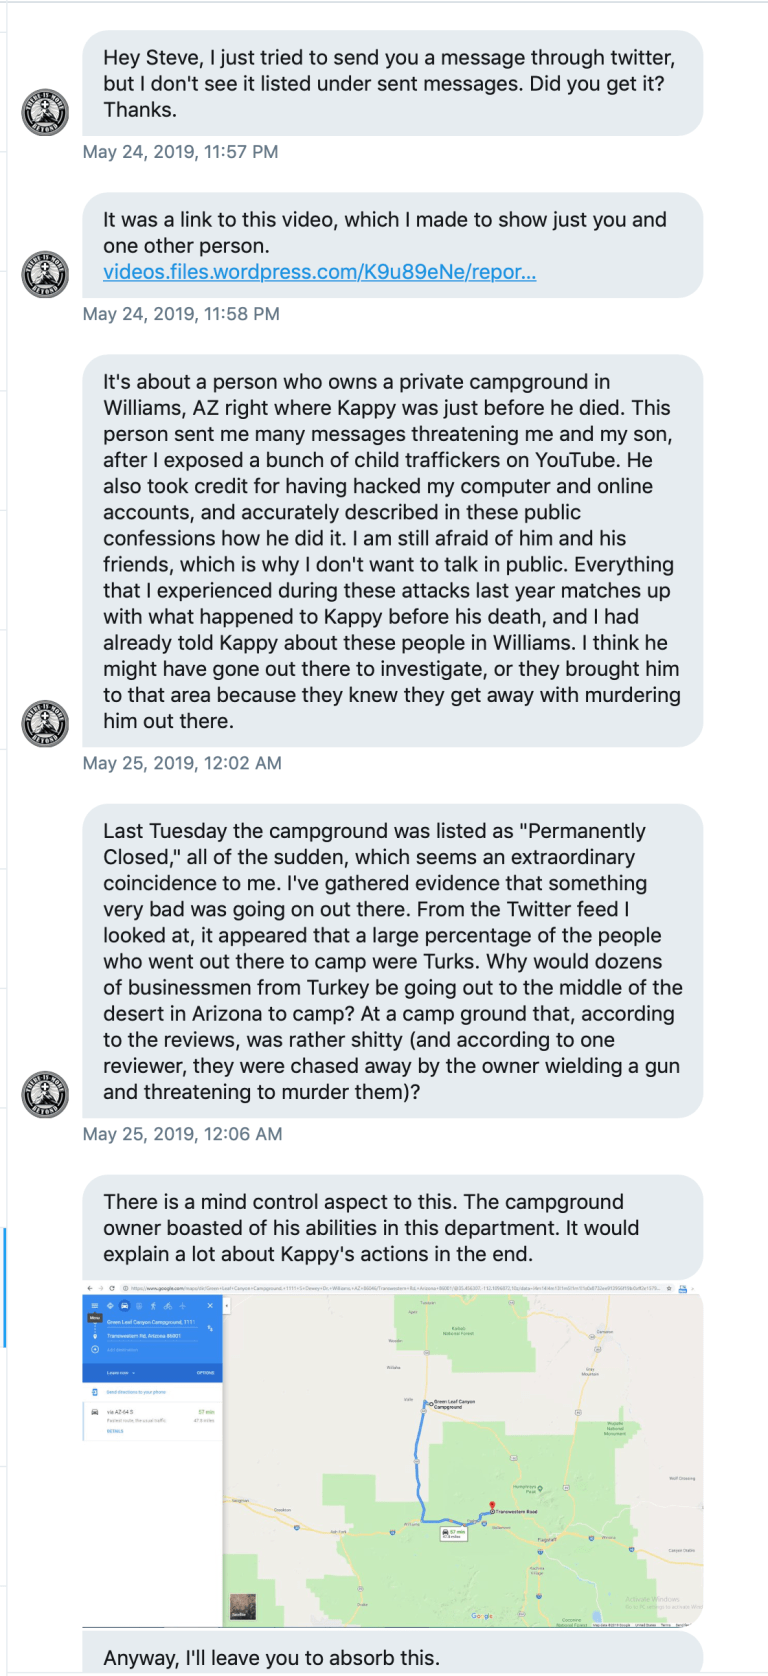Click 'Send directions to your phone'
This screenshot has height=1676, width=768.
click(136, 1392)
